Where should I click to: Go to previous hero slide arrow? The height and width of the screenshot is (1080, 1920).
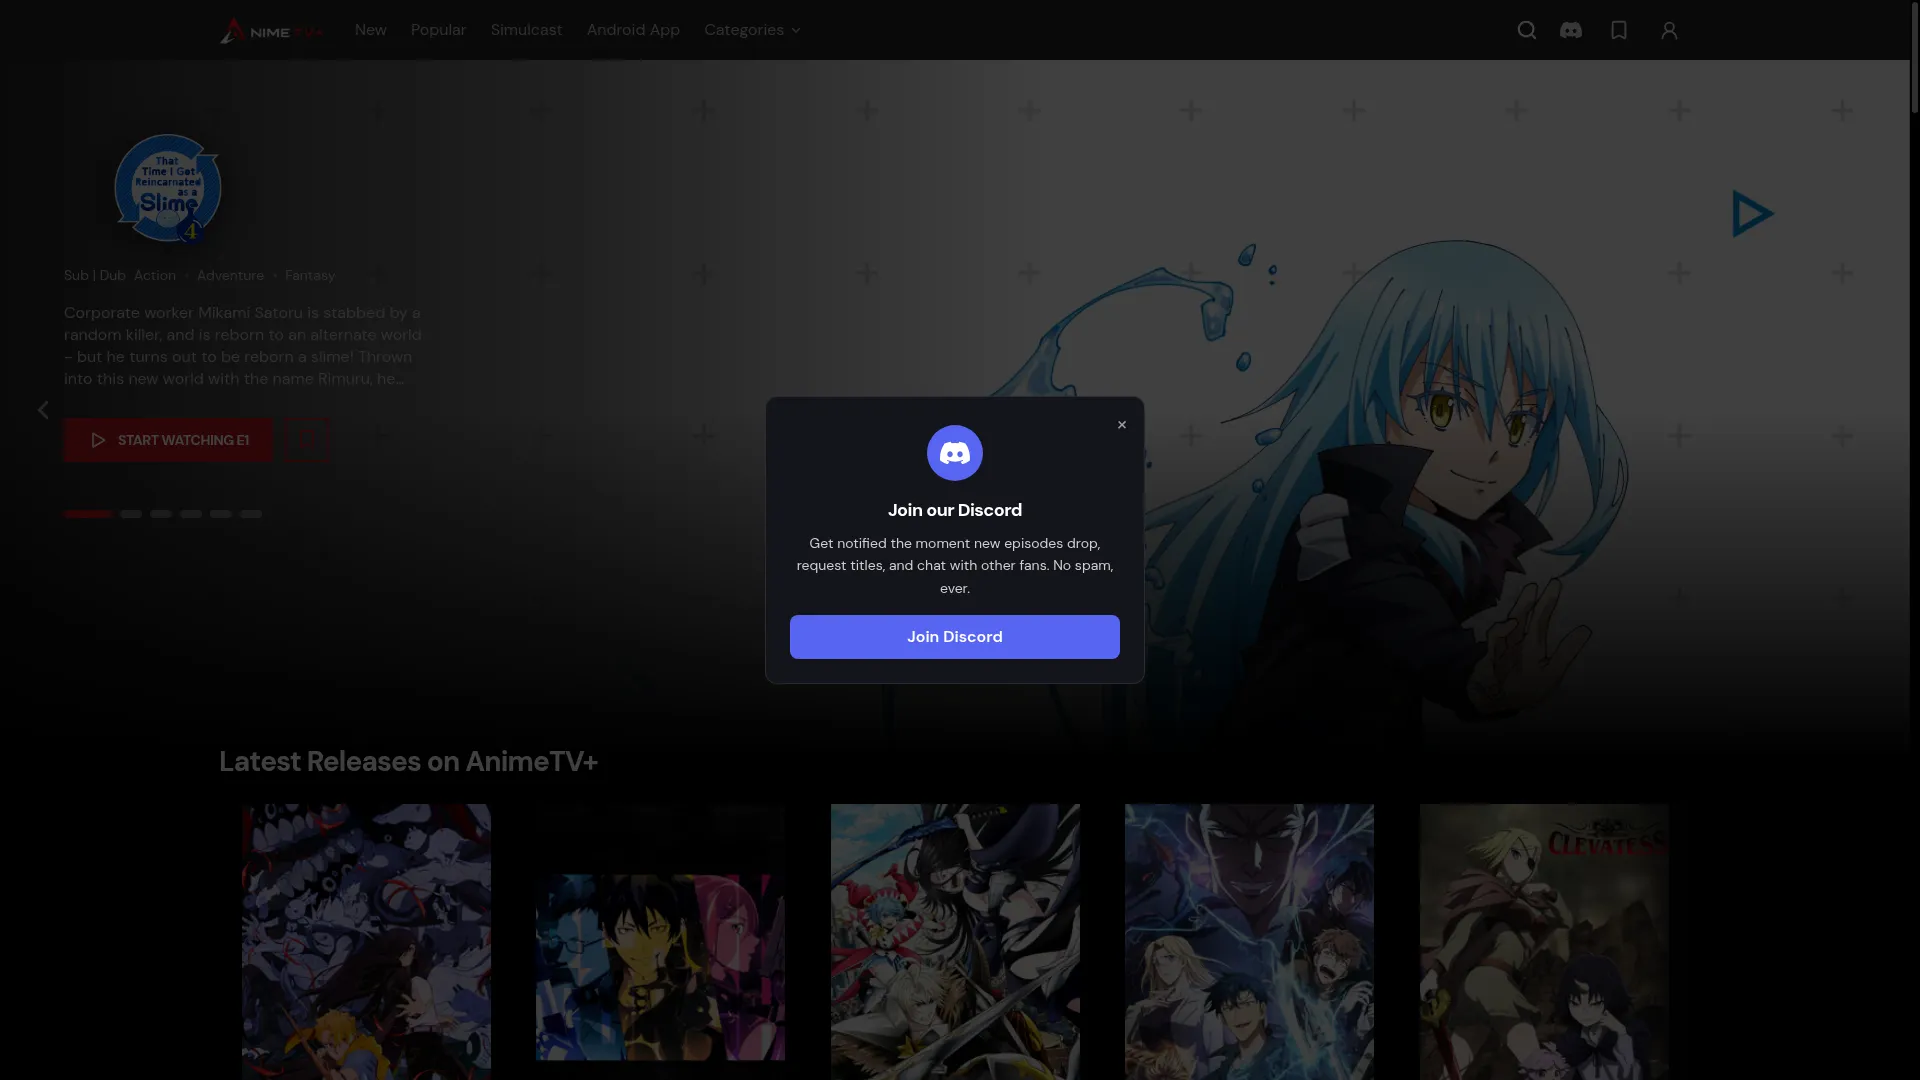43,410
